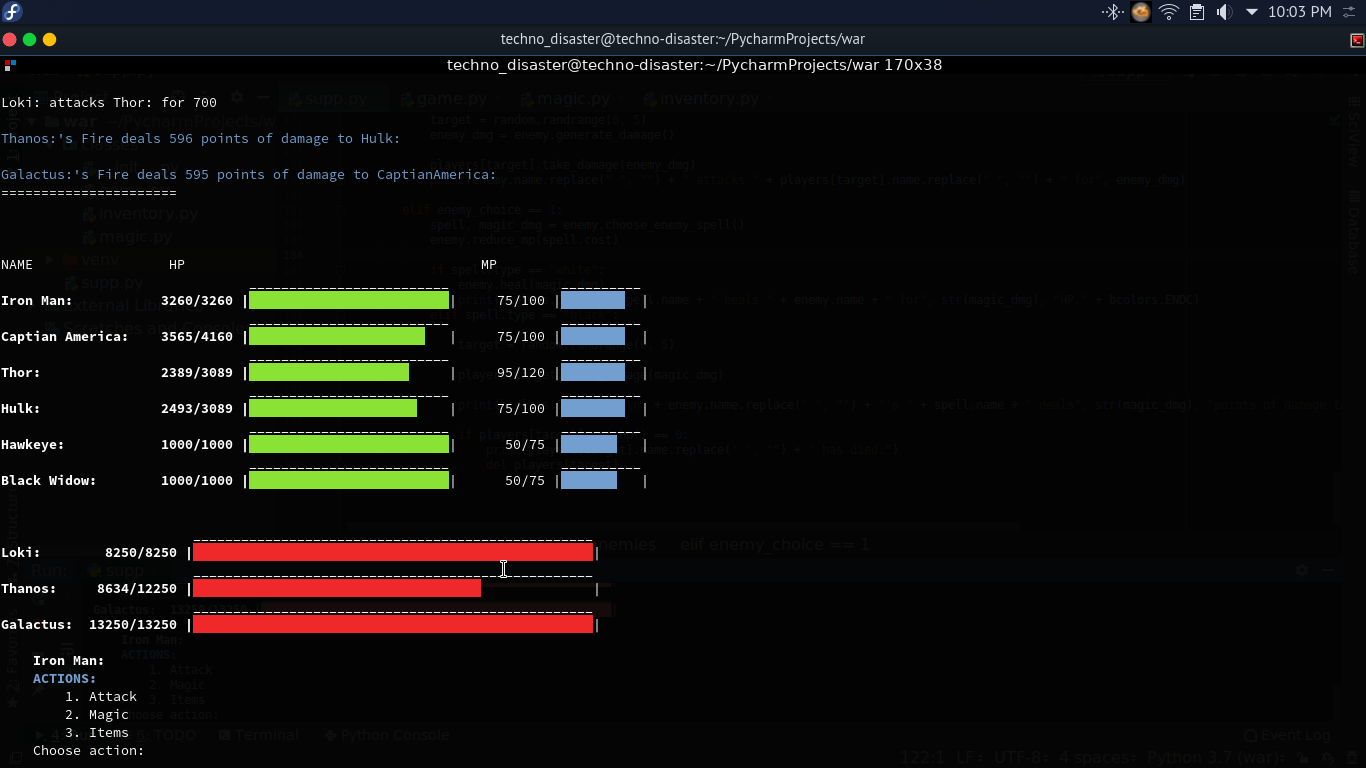Screen dimensions: 1366x768
Task: Click Black Widow MP value 50/75
Action: point(525,480)
